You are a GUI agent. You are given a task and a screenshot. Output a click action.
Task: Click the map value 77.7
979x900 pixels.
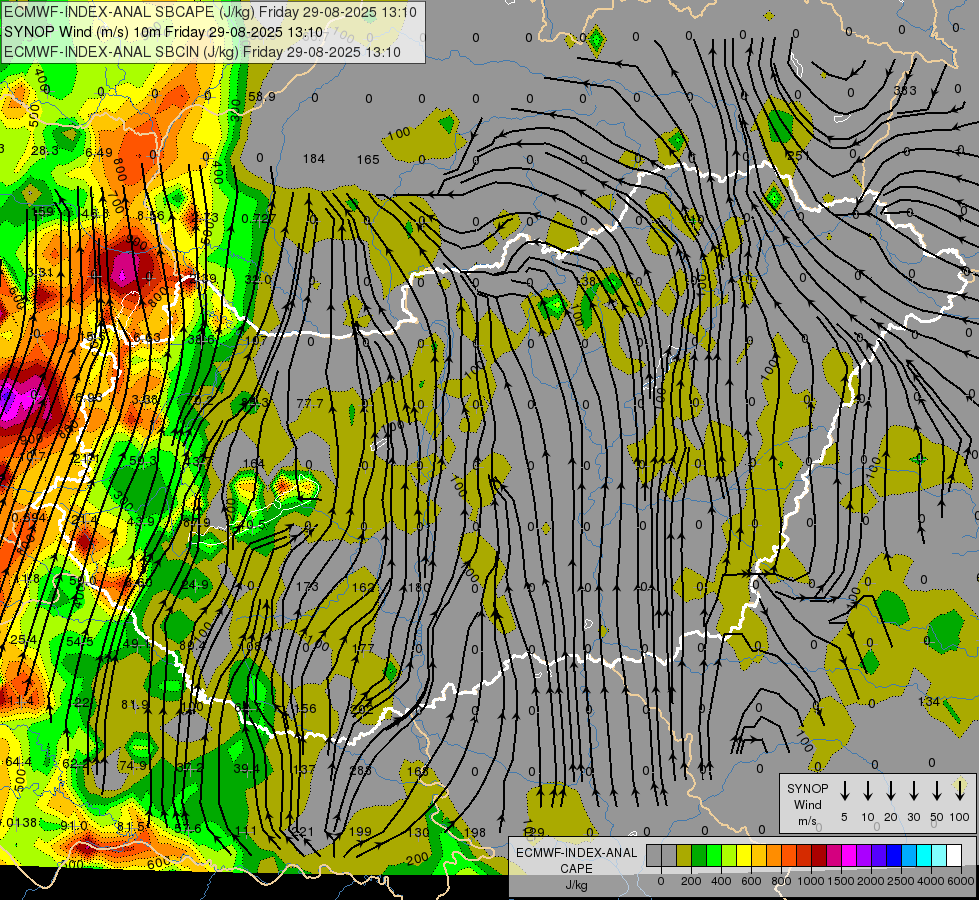[x=310, y=403]
